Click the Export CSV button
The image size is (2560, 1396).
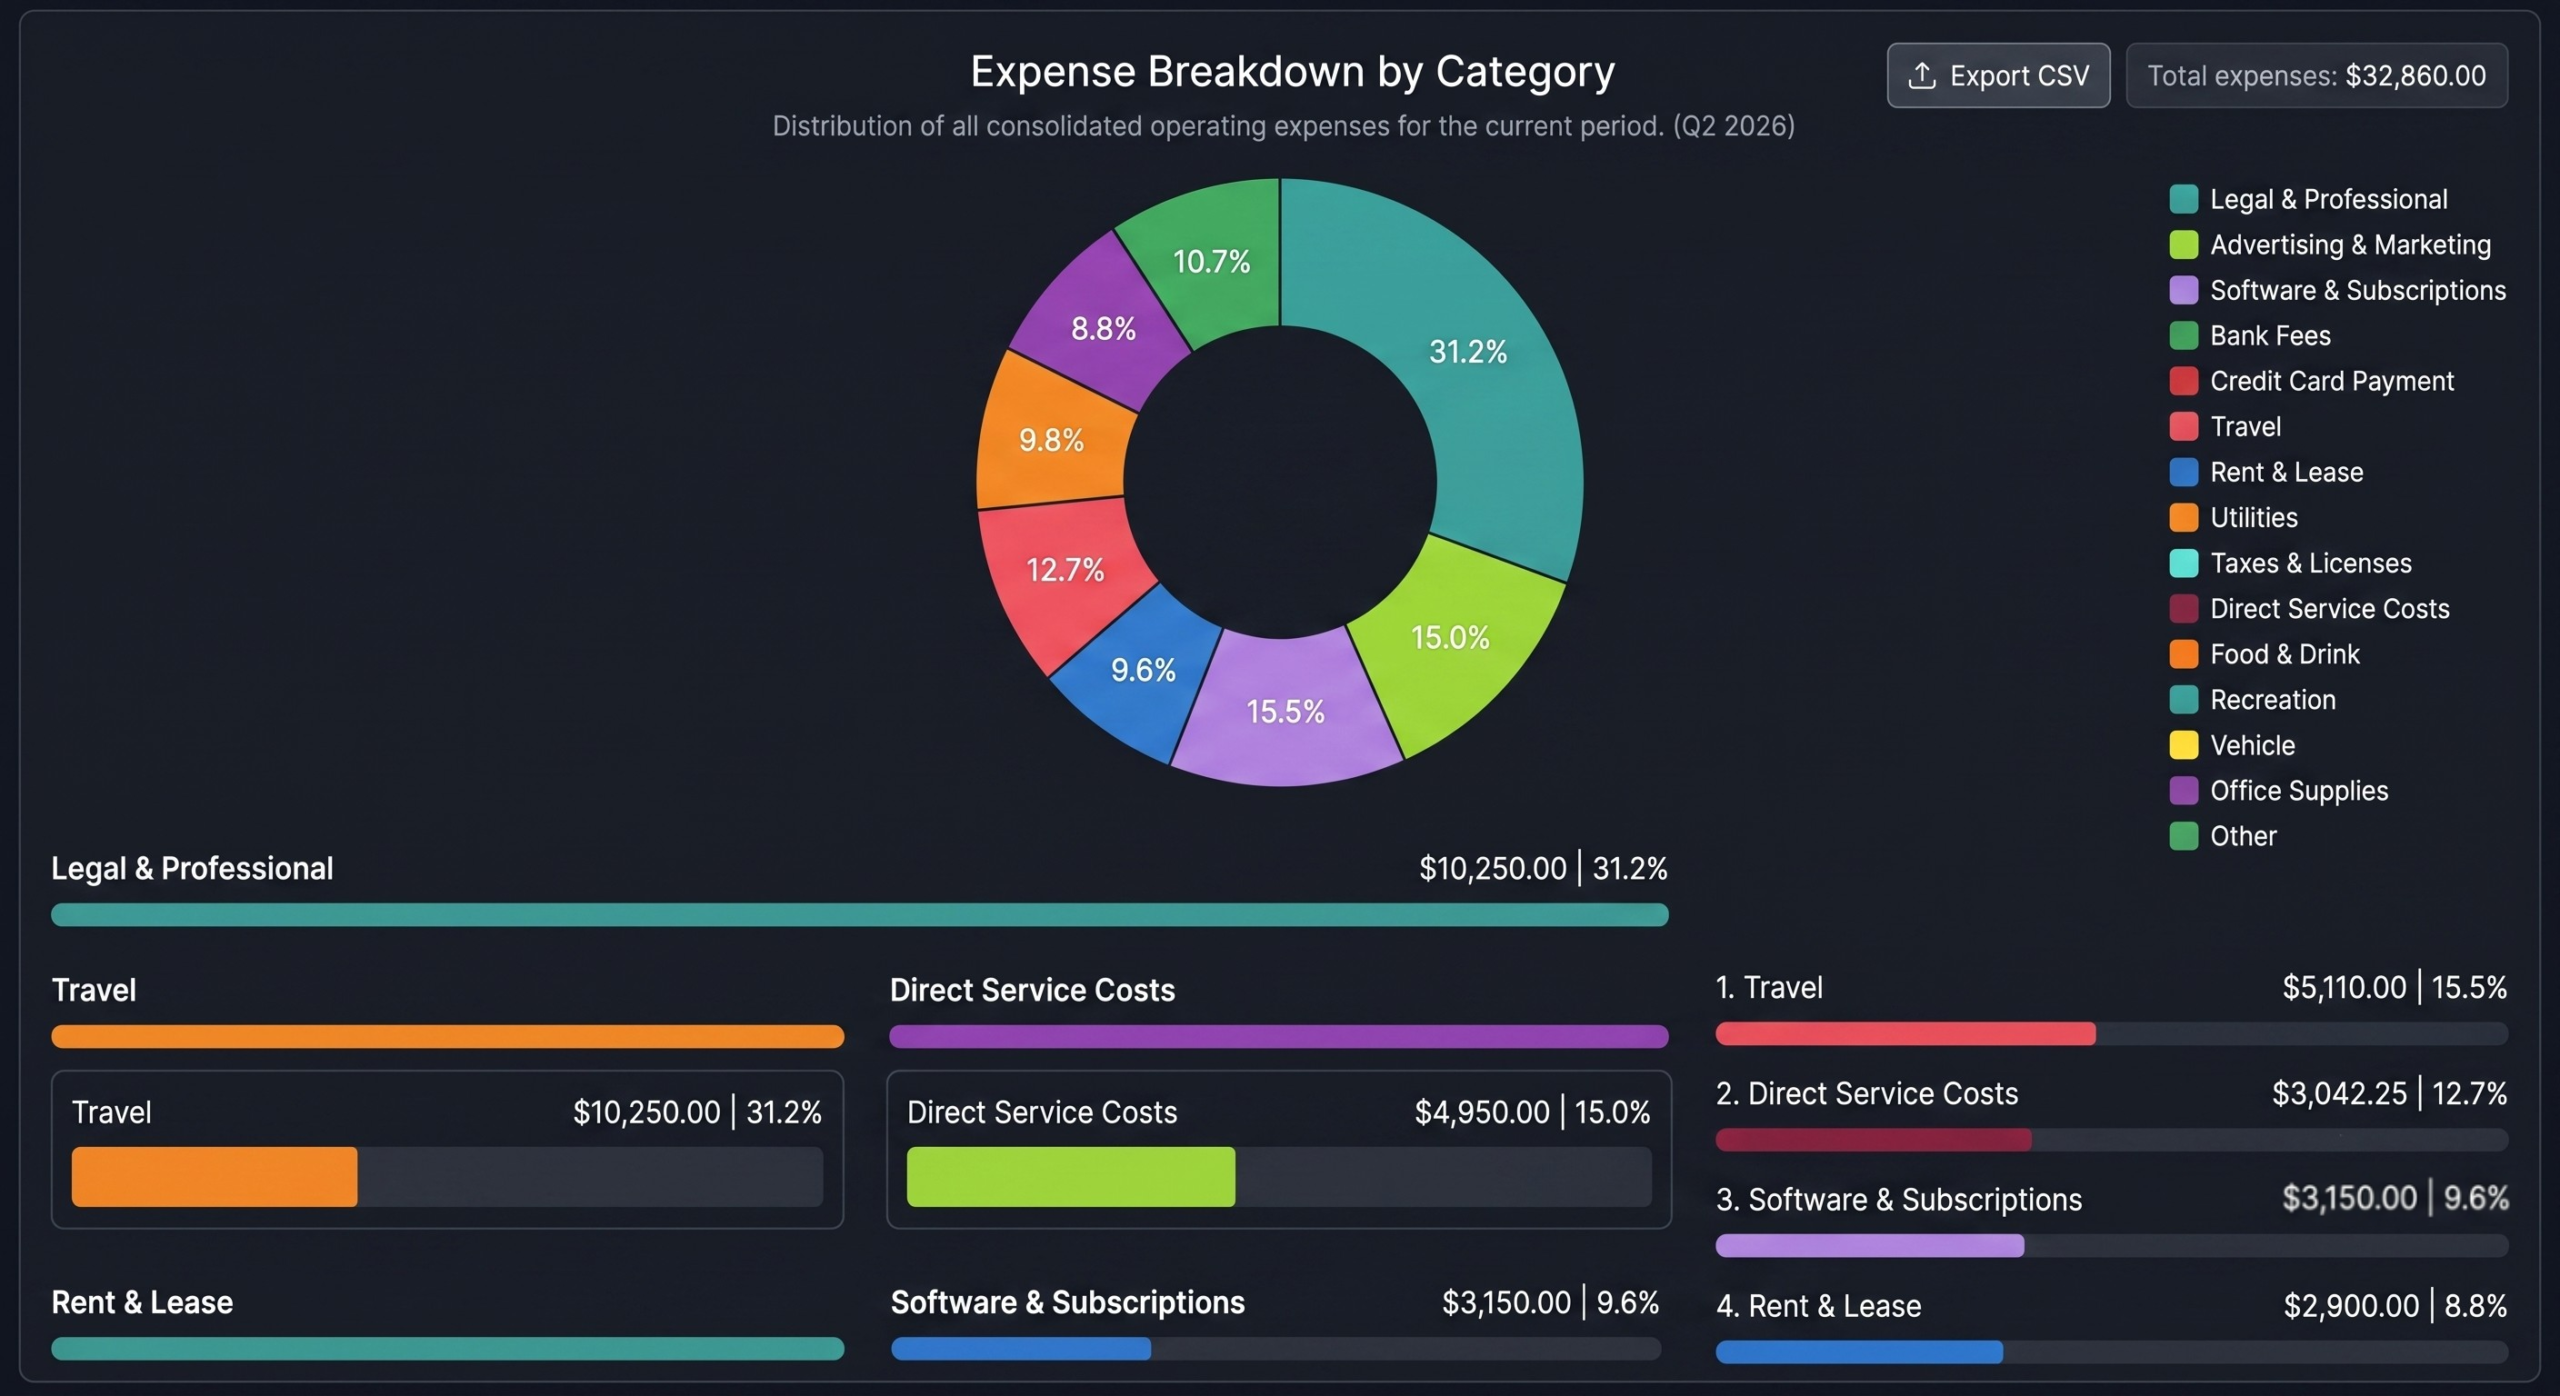[1998, 75]
